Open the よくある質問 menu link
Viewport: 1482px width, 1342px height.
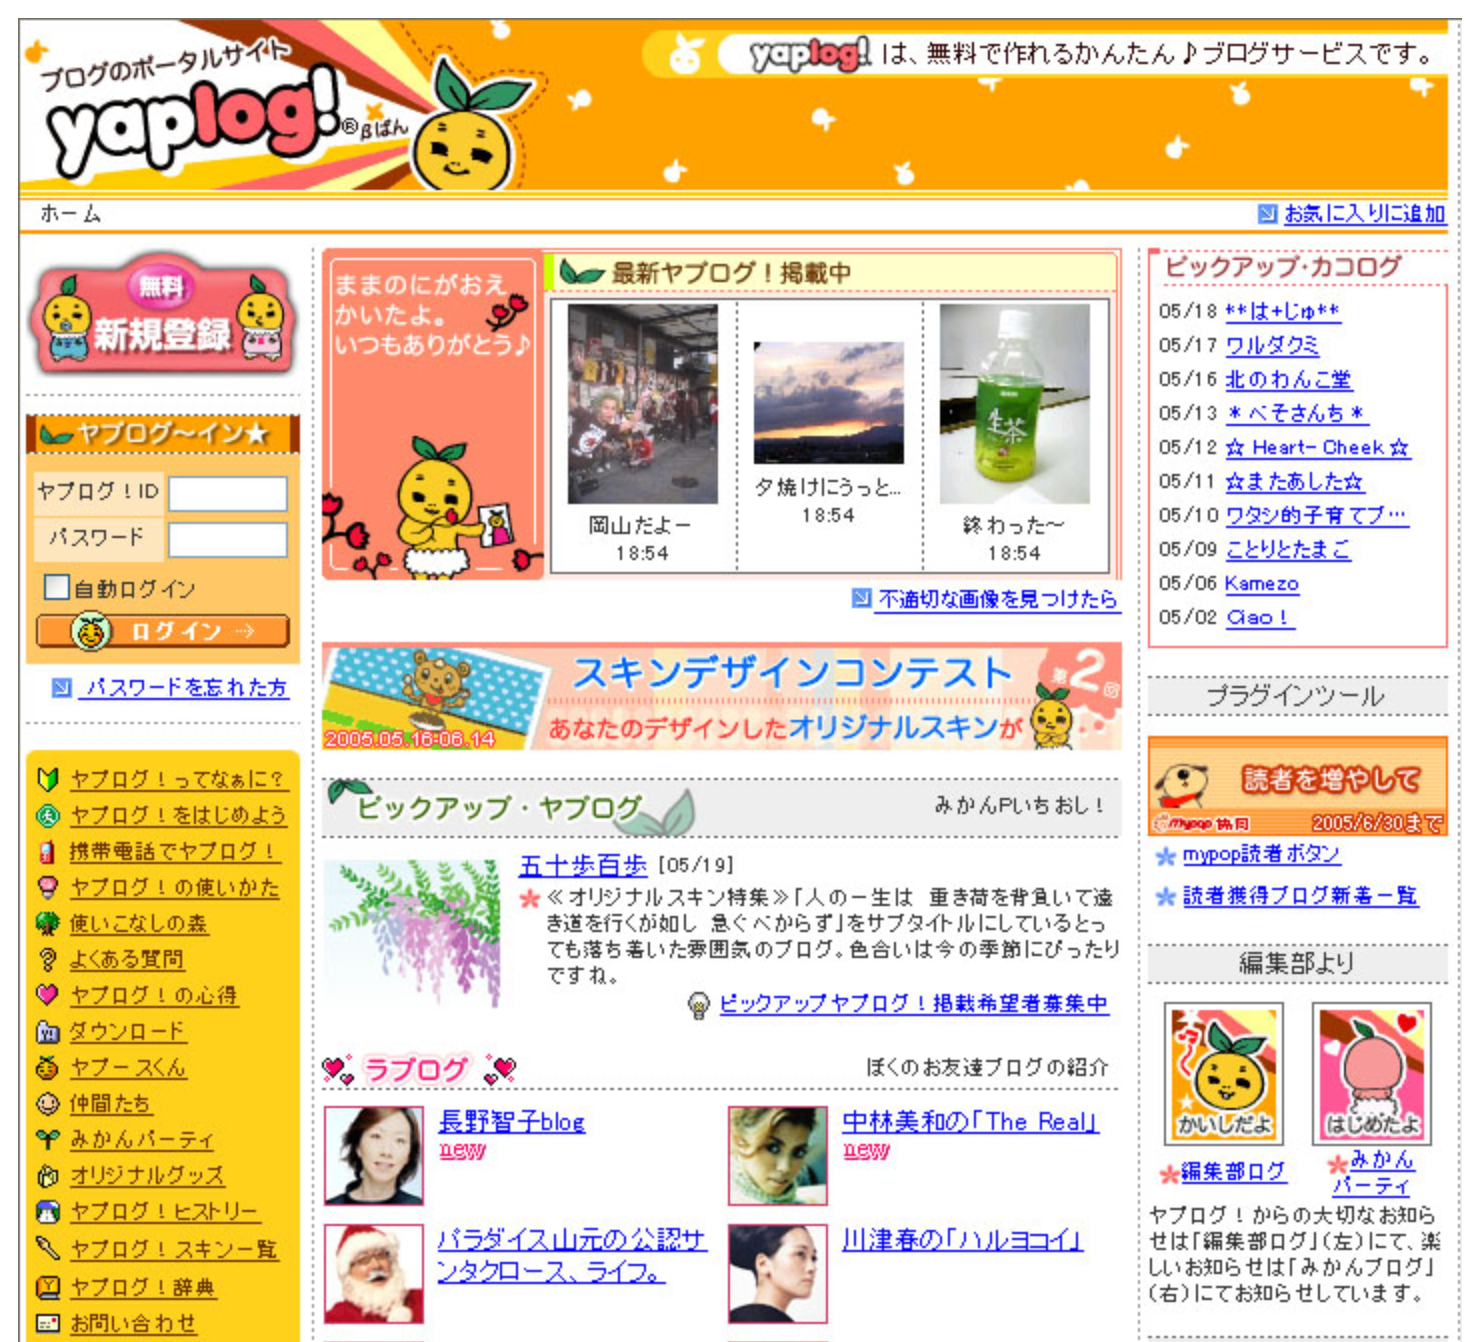[x=127, y=959]
